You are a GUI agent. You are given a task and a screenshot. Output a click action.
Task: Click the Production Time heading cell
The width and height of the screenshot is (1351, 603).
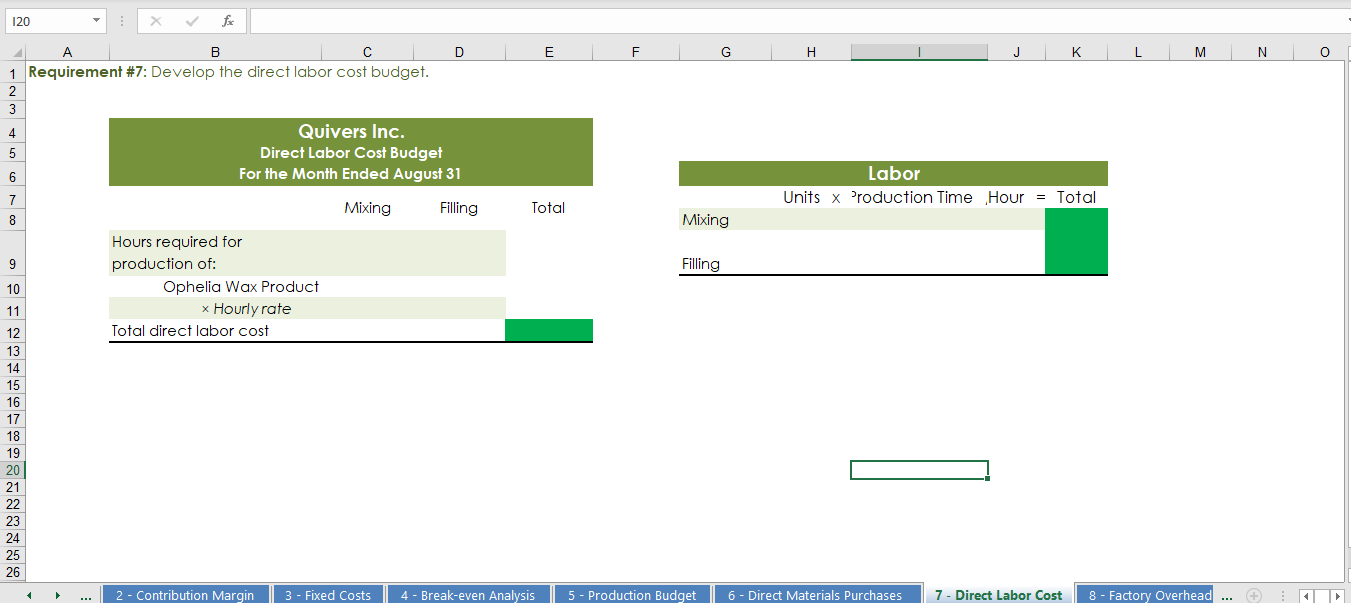coord(912,197)
